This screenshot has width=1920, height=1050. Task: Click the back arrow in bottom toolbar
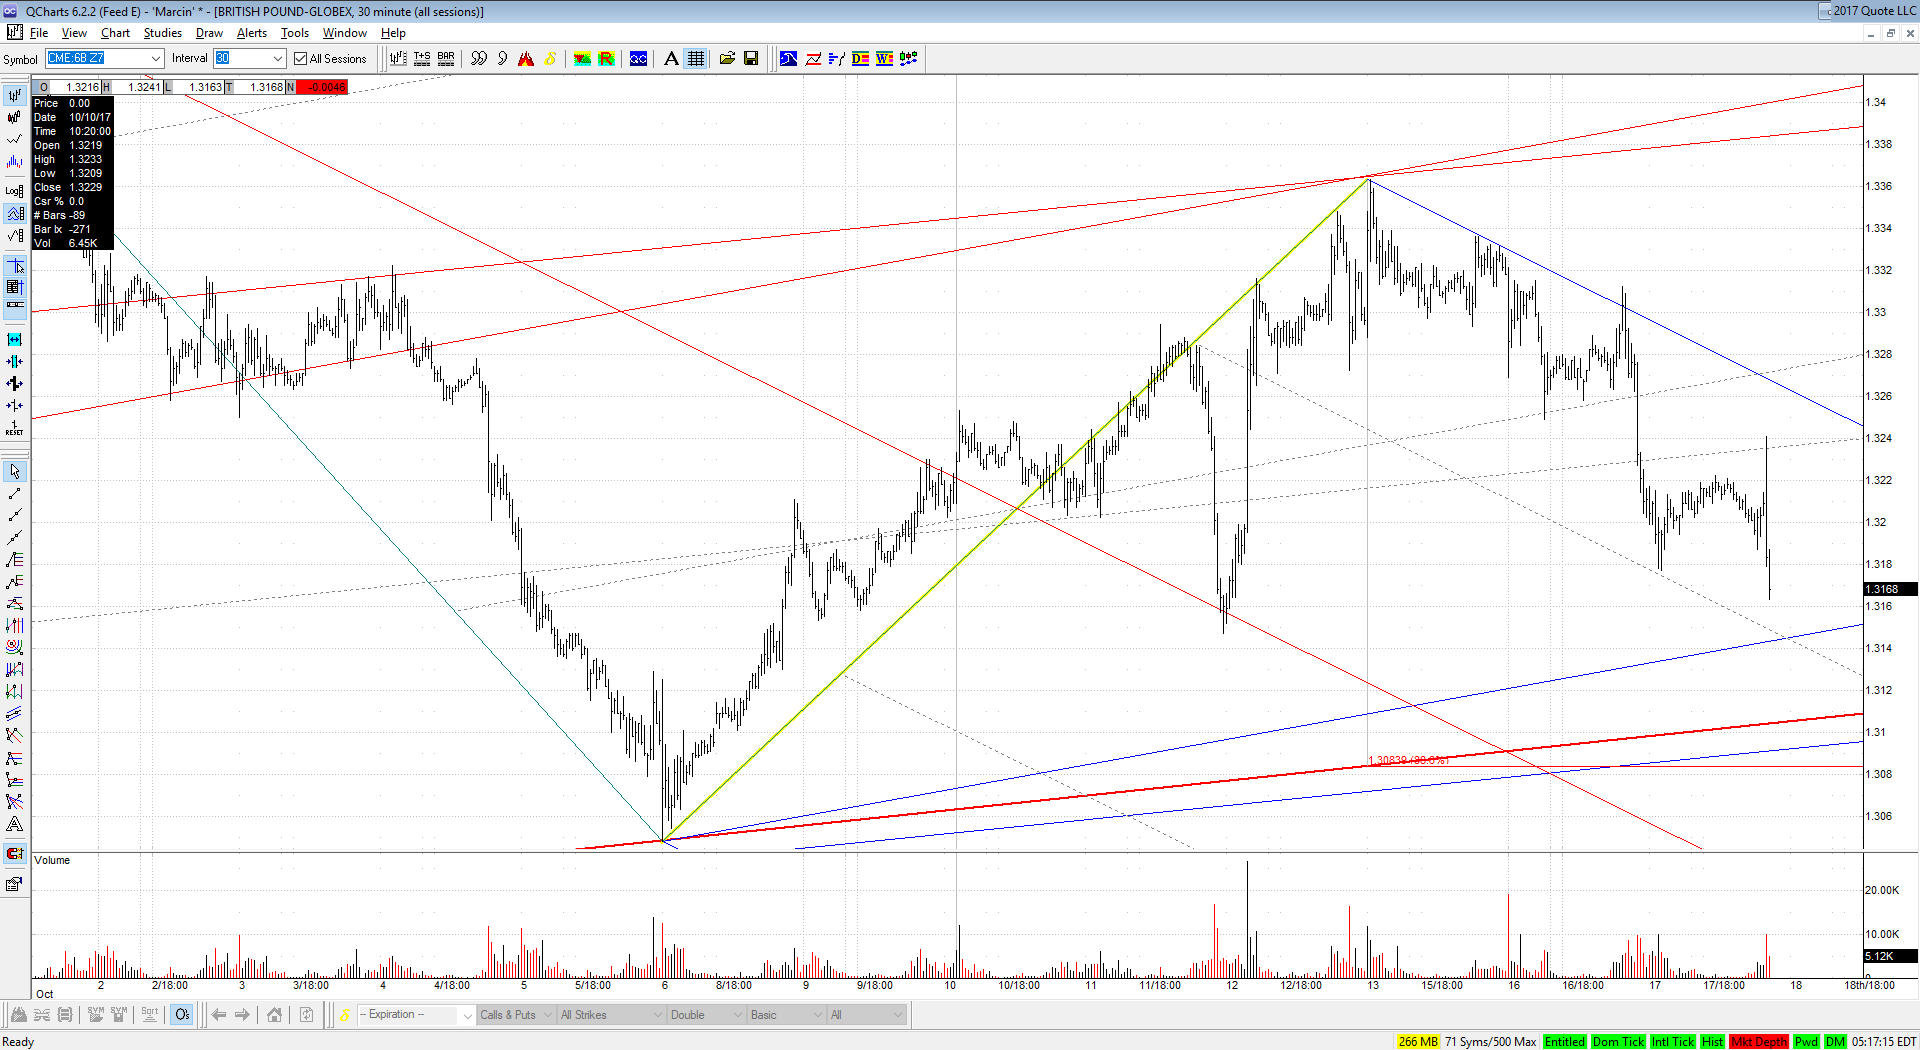(x=219, y=1015)
